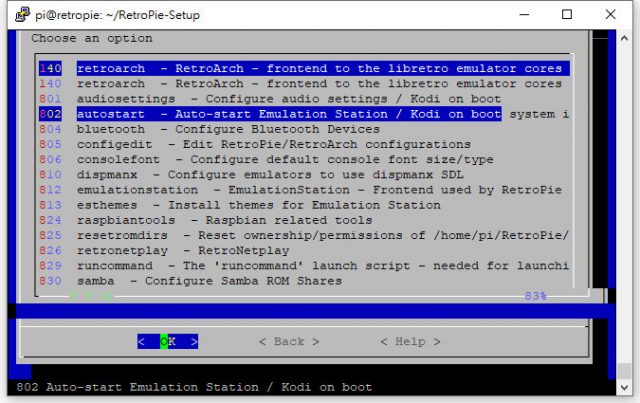Screen dimensions: 640x403
Task: Select 802 autostart menu entry
Action: pos(270,114)
